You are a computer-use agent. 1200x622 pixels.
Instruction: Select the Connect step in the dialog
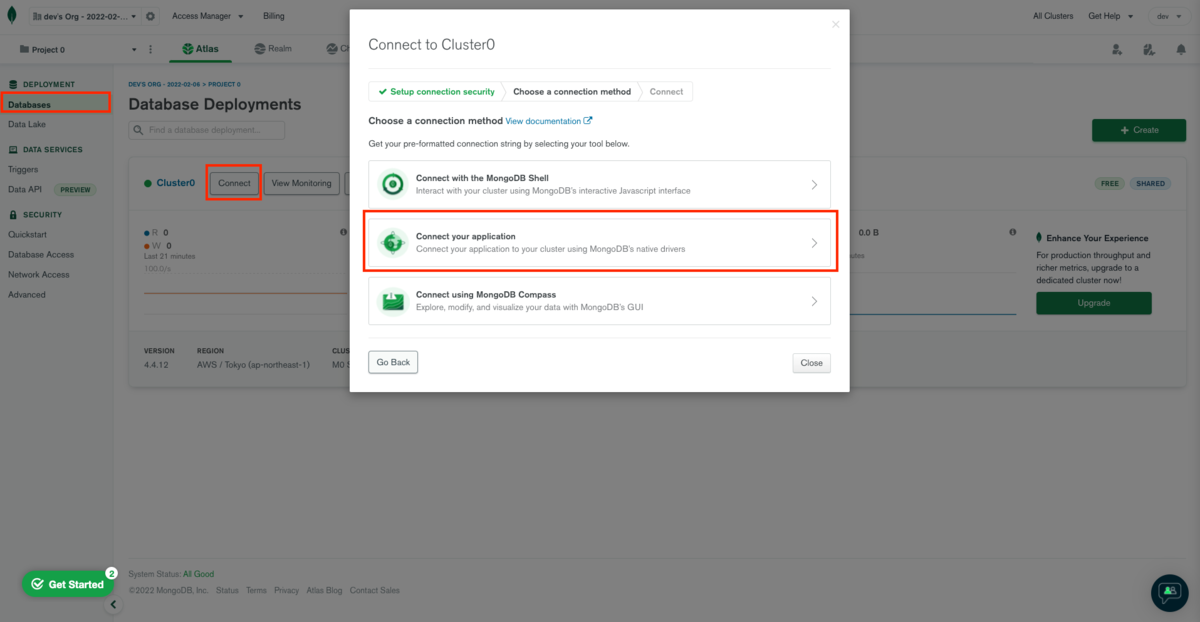tap(666, 91)
